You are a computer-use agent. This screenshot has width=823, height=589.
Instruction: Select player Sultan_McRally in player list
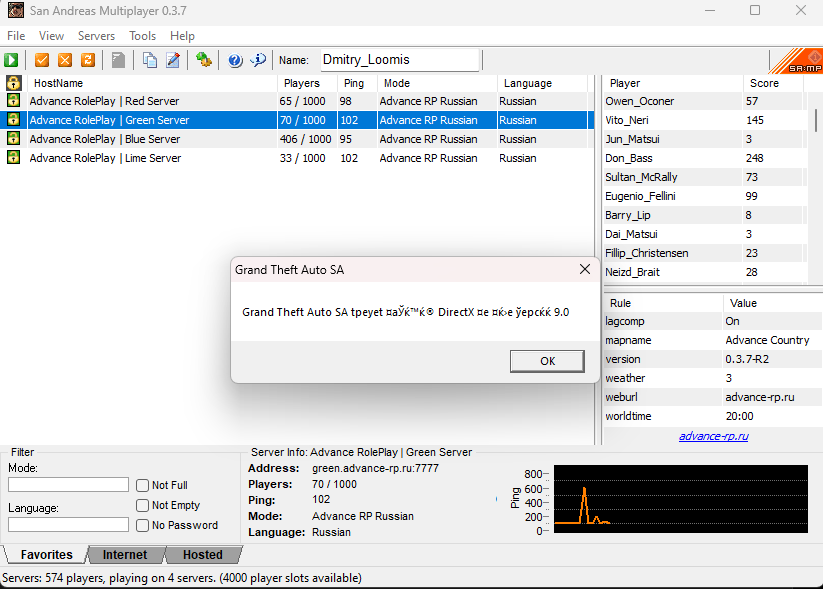click(x=703, y=177)
